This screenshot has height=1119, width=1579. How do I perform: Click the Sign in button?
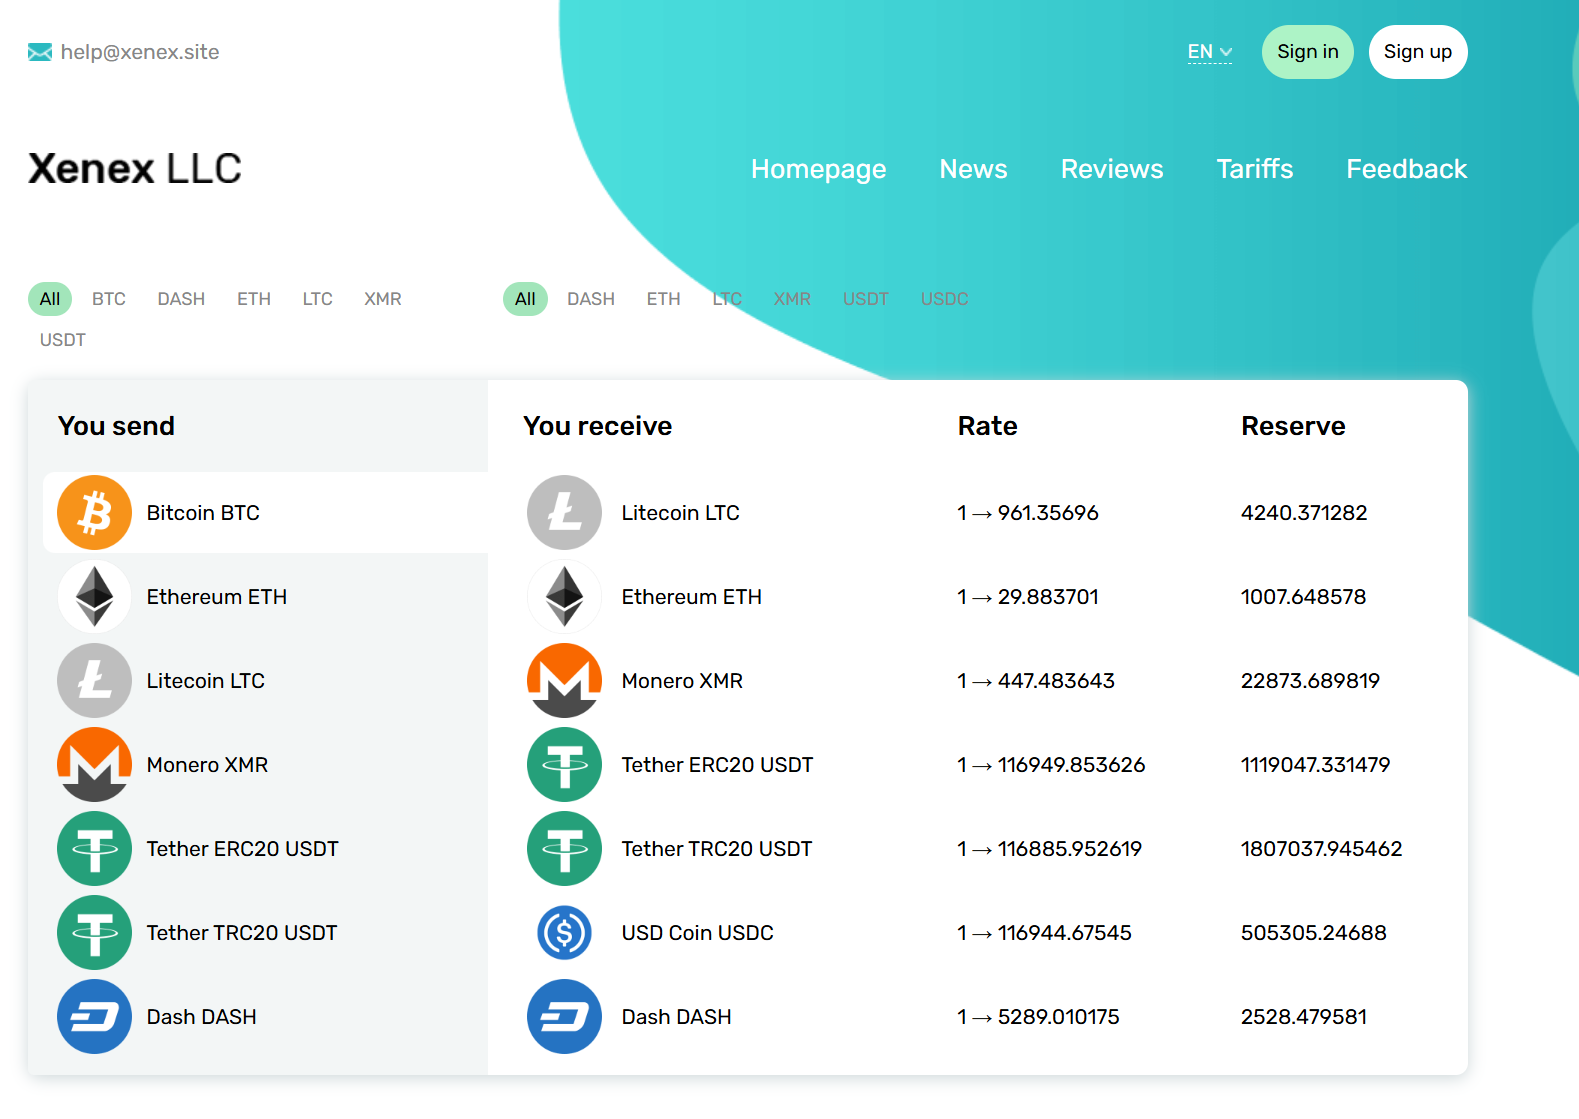(1308, 52)
